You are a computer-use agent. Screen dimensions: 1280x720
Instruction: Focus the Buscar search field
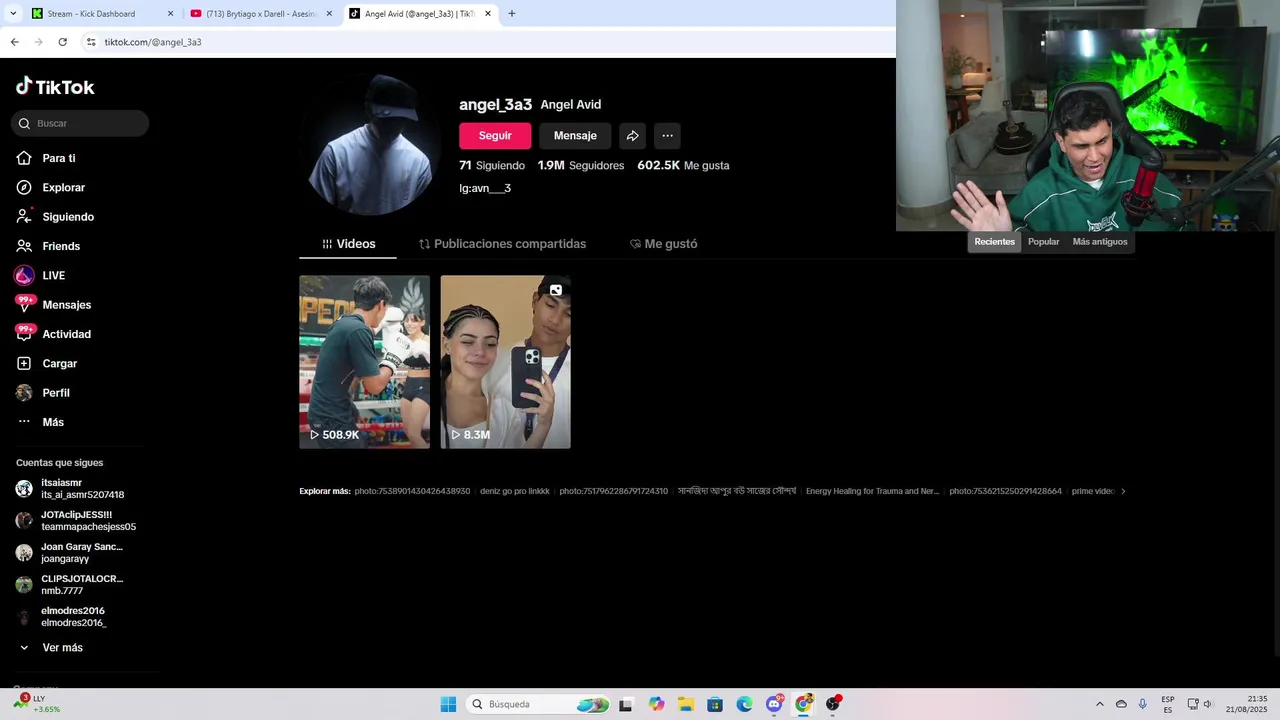(x=80, y=123)
